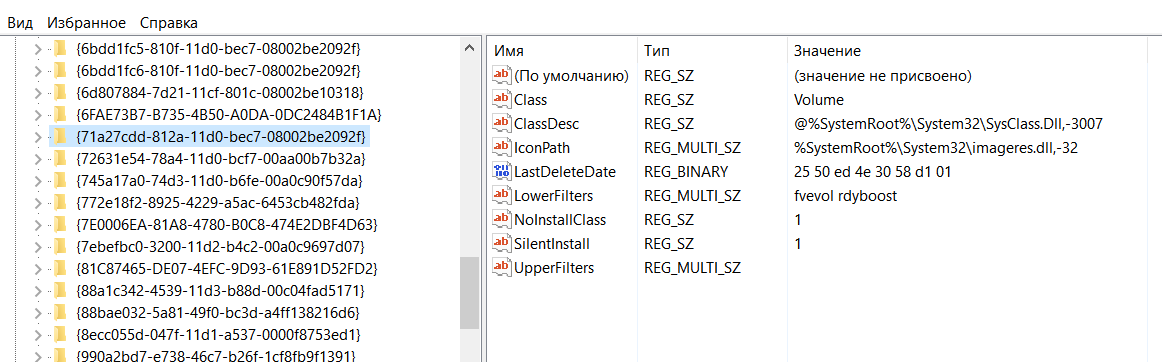Select the UpperFilters value name

(x=554, y=268)
